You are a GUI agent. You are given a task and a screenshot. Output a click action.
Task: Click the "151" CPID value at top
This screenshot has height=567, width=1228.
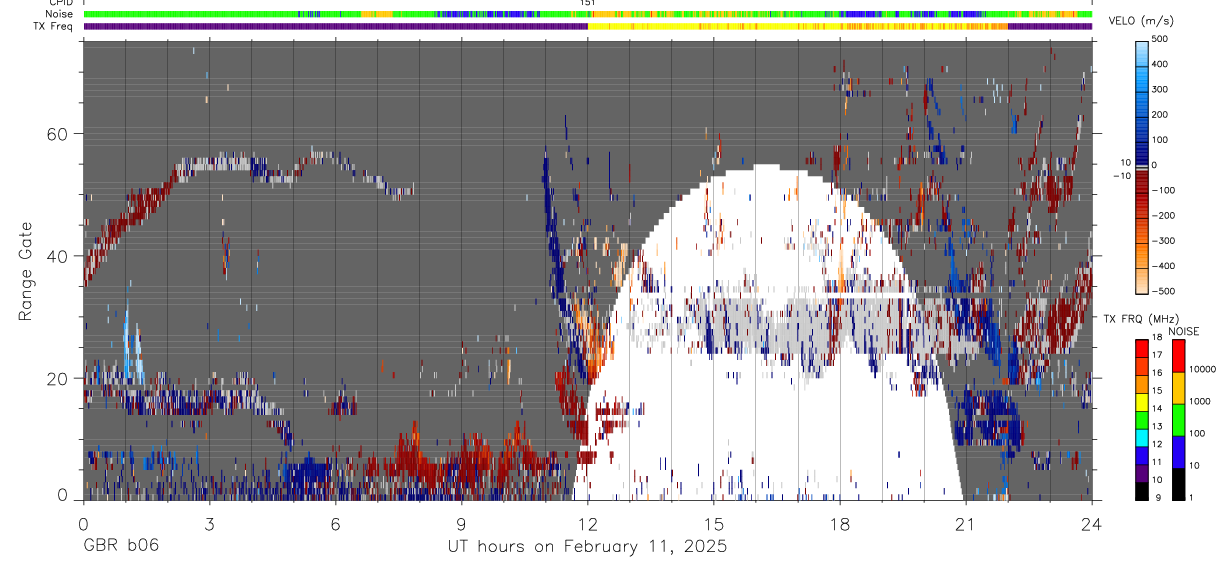click(588, 3)
